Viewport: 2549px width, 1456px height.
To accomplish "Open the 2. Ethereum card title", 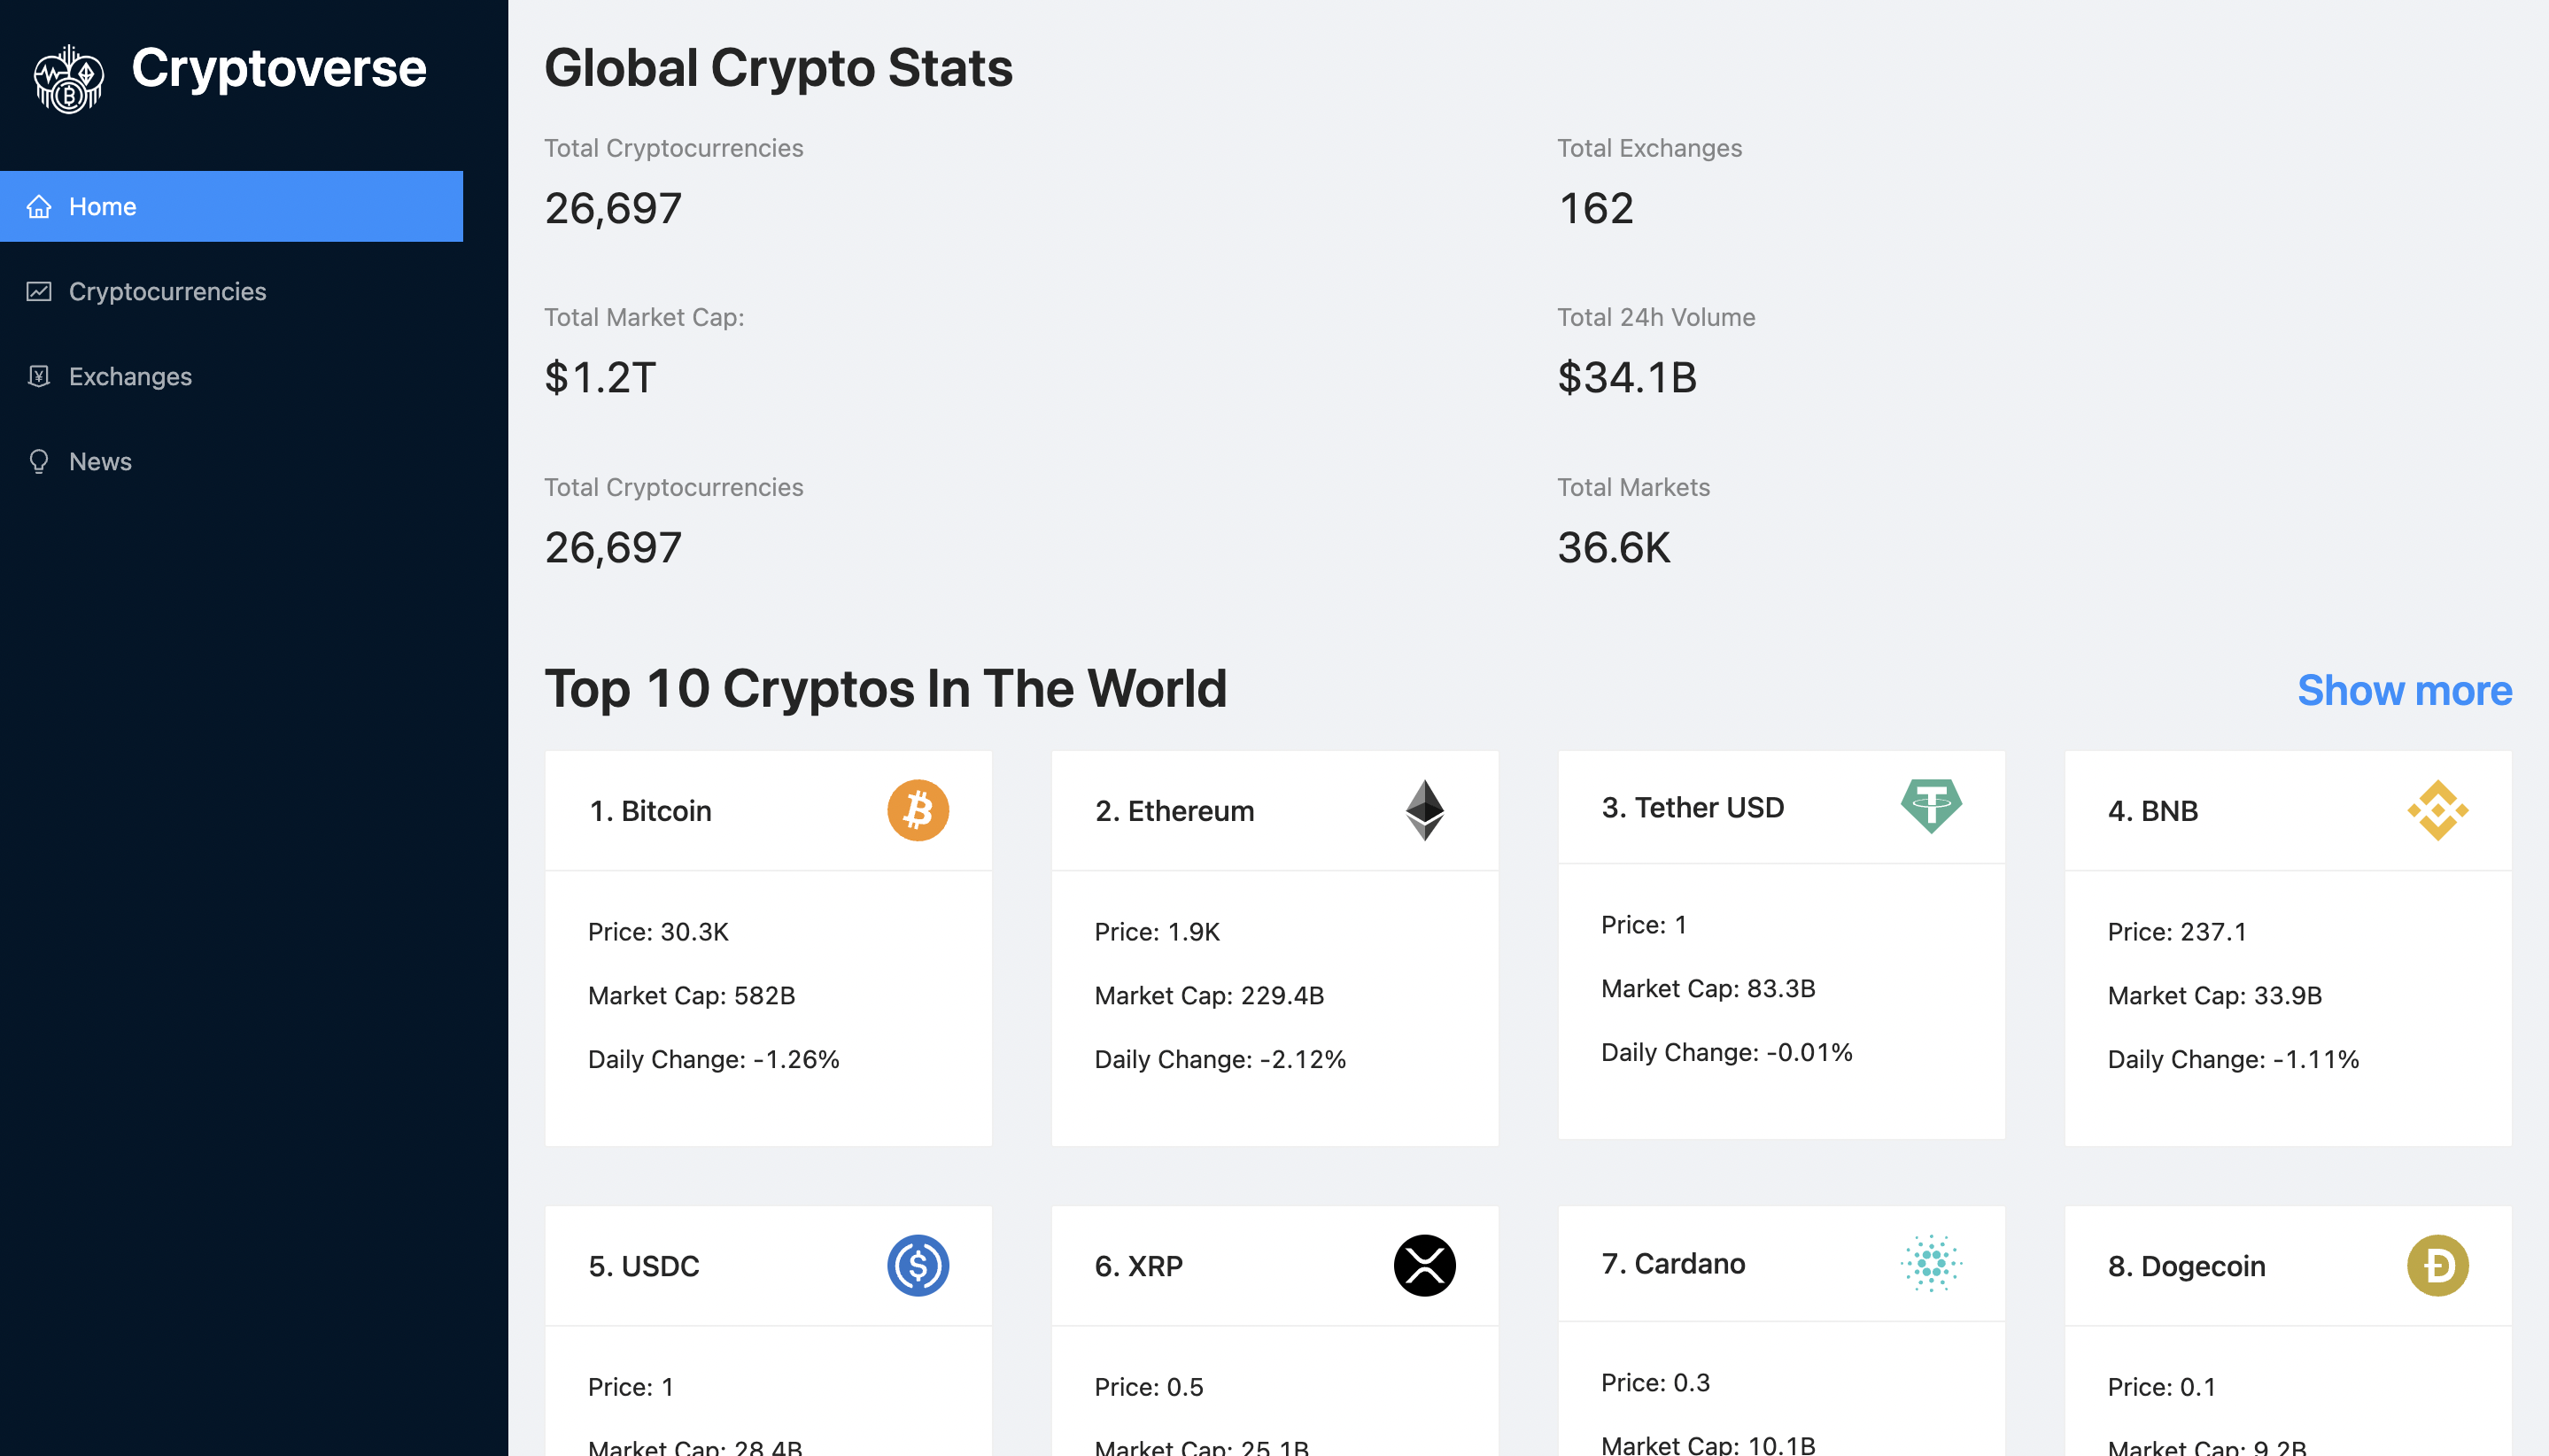I will click(x=1174, y=810).
